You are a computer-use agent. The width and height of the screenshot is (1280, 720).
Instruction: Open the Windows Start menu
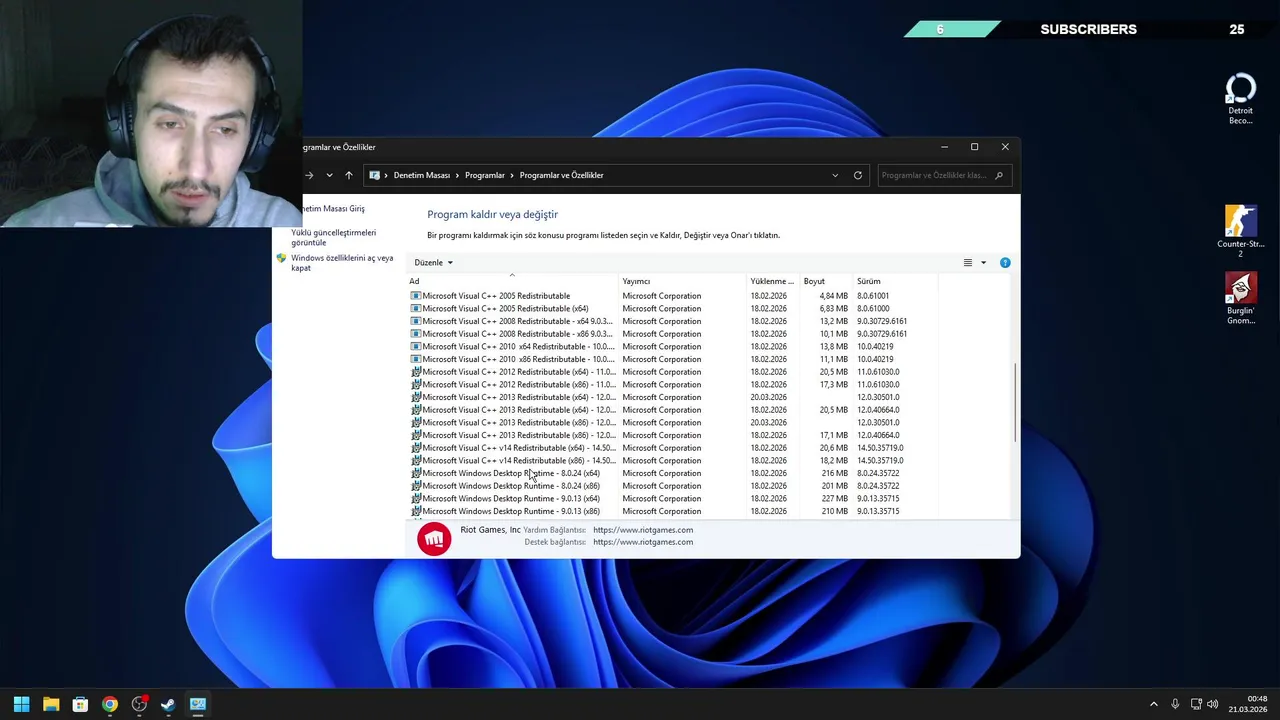click(x=21, y=704)
